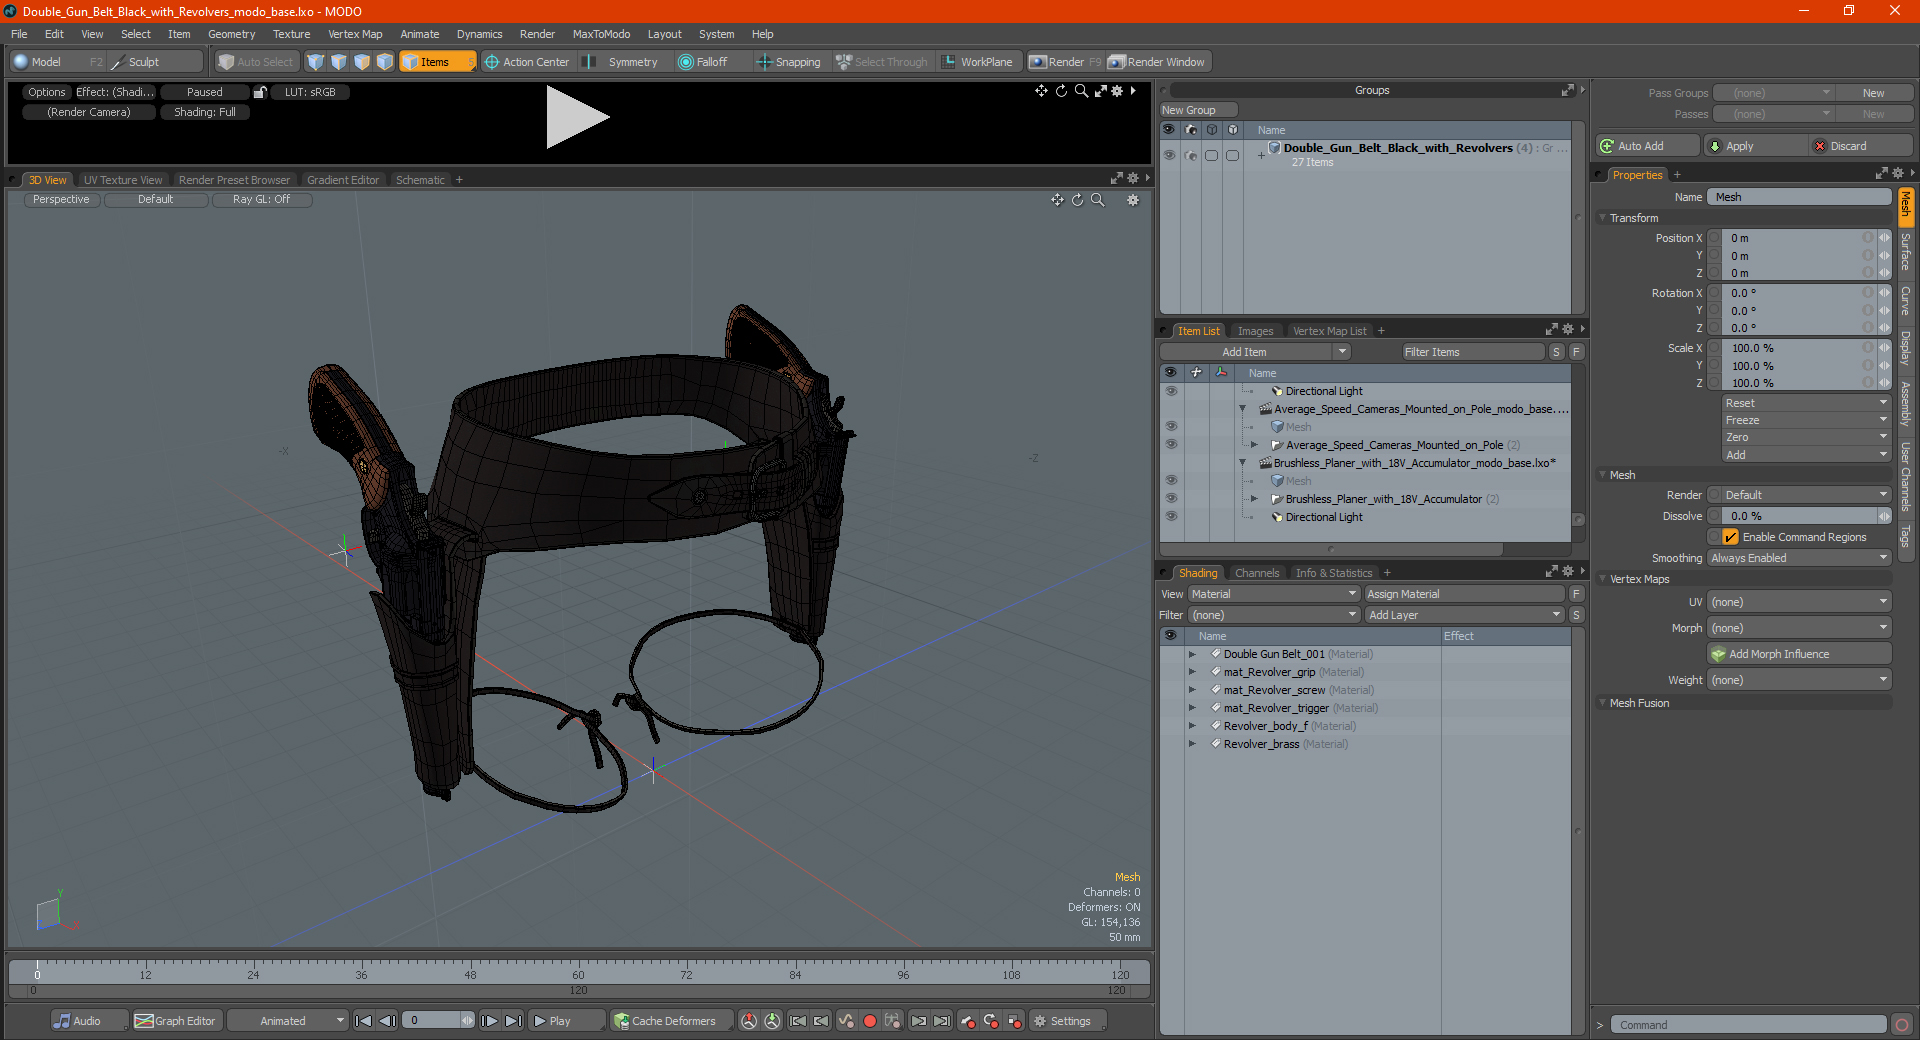Click the 3D viewport pan move icon
The image size is (1920, 1040).
pyautogui.click(x=1057, y=200)
